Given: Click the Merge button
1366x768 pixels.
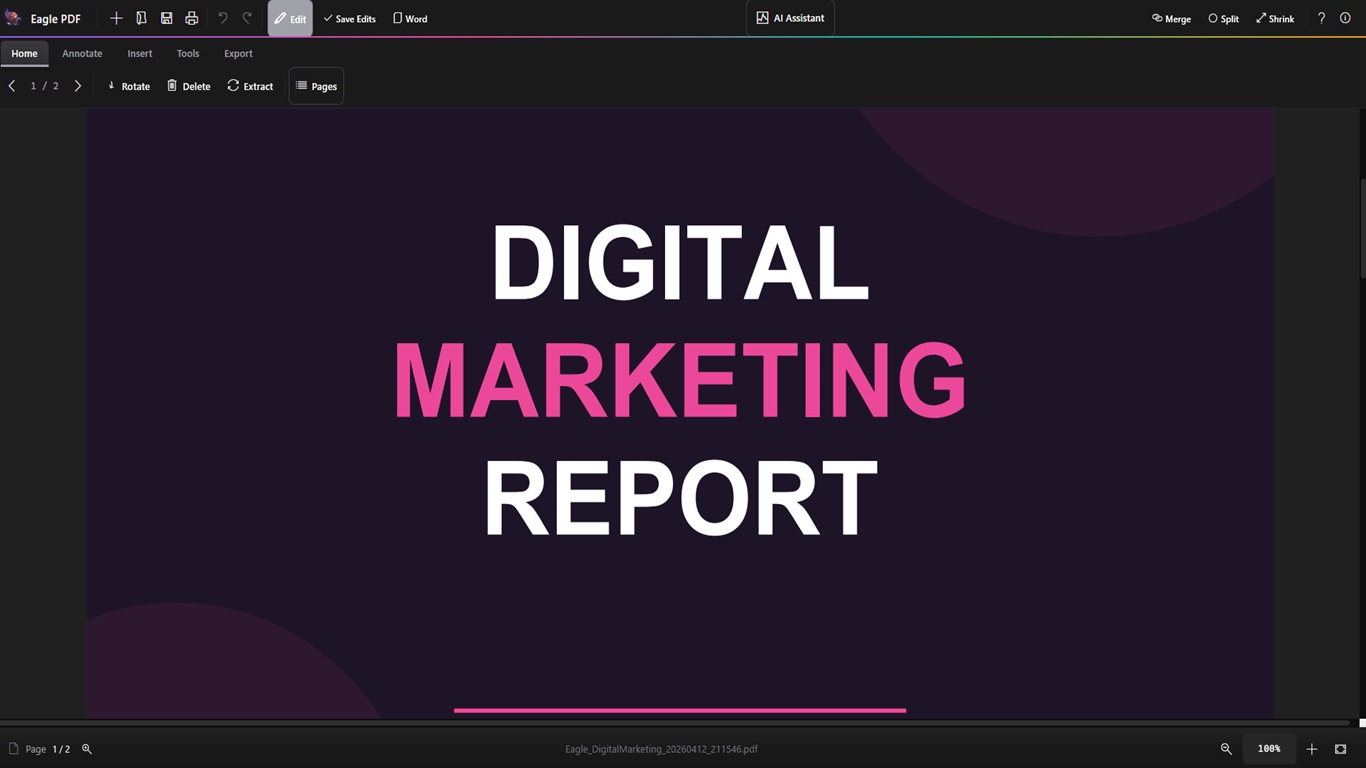Looking at the screenshot, I should coord(1171,19).
